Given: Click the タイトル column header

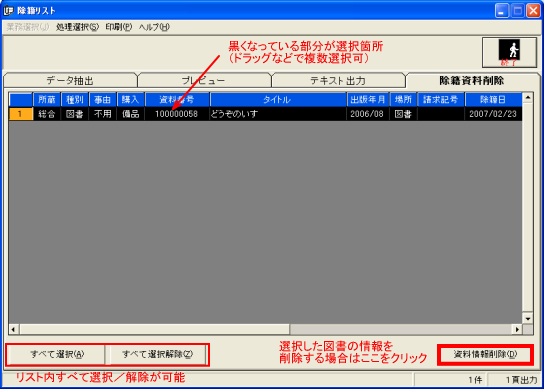Looking at the screenshot, I should coord(278,100).
